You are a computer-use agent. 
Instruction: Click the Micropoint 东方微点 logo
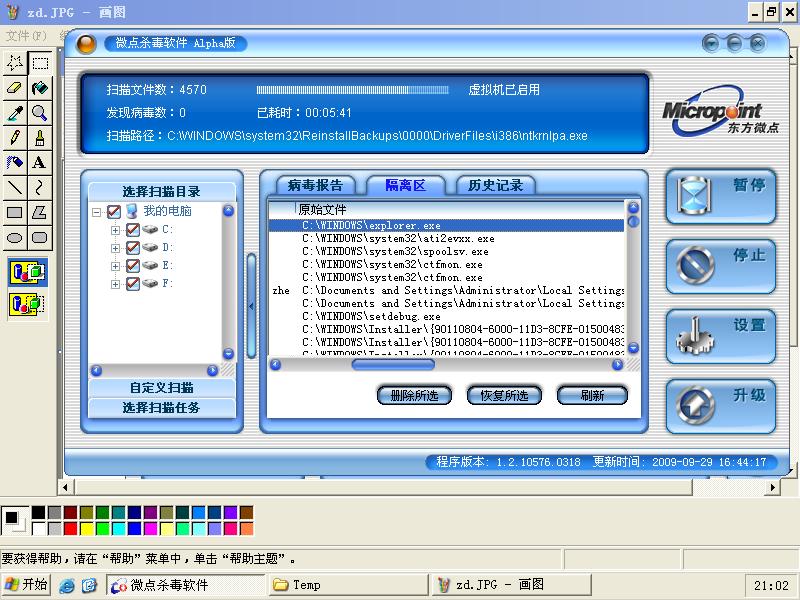point(720,111)
